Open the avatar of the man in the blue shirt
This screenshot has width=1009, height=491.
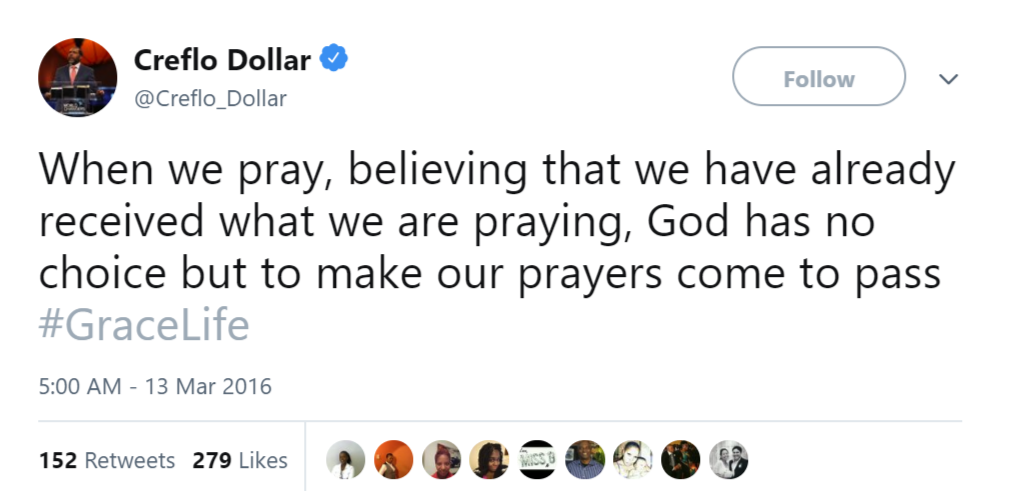point(585,460)
